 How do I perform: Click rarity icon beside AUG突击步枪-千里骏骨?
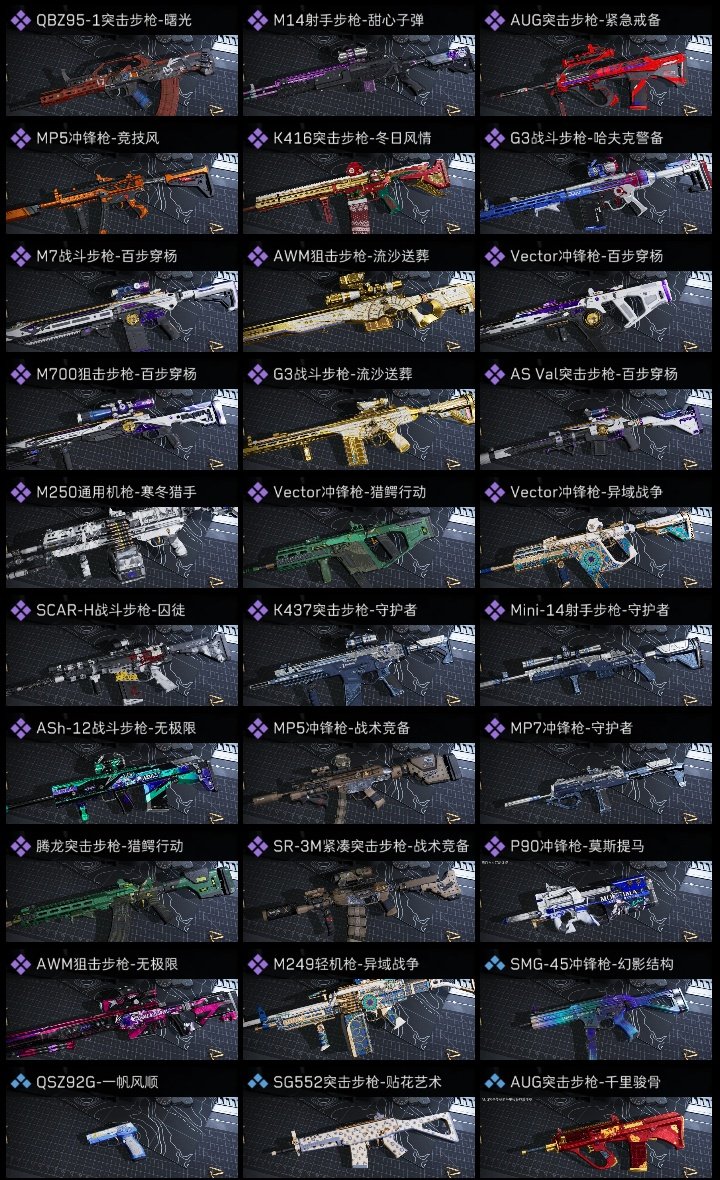(494, 1082)
